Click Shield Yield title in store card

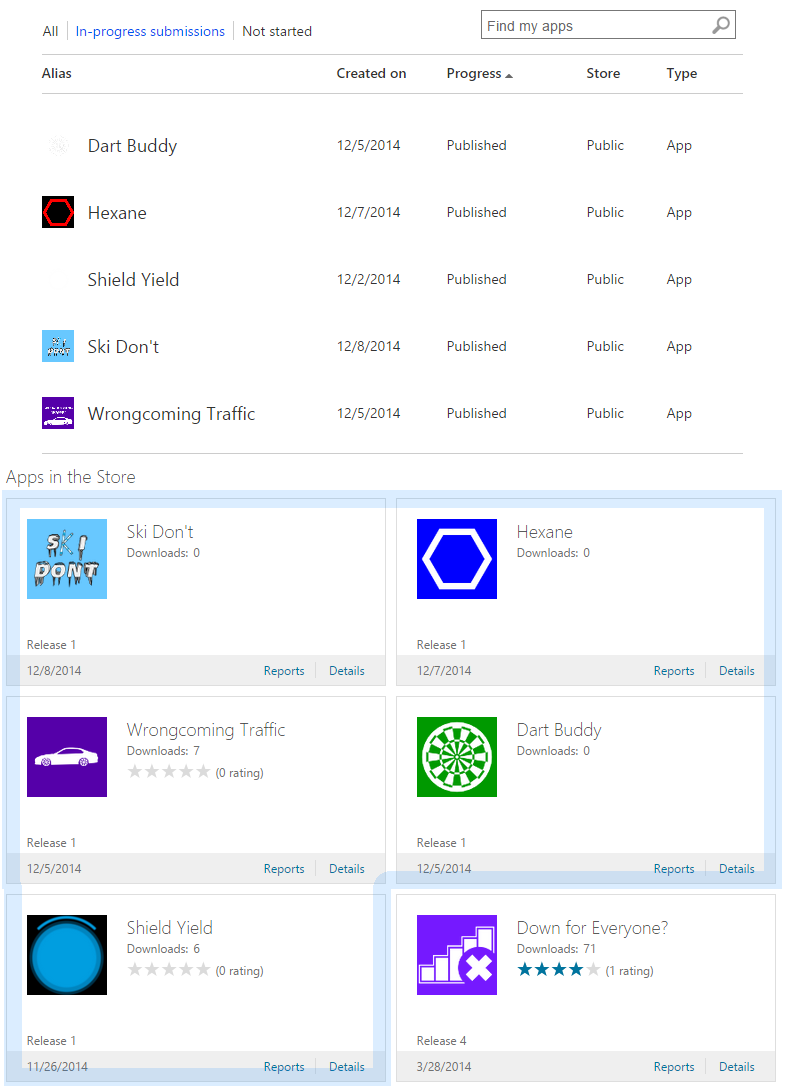point(170,928)
